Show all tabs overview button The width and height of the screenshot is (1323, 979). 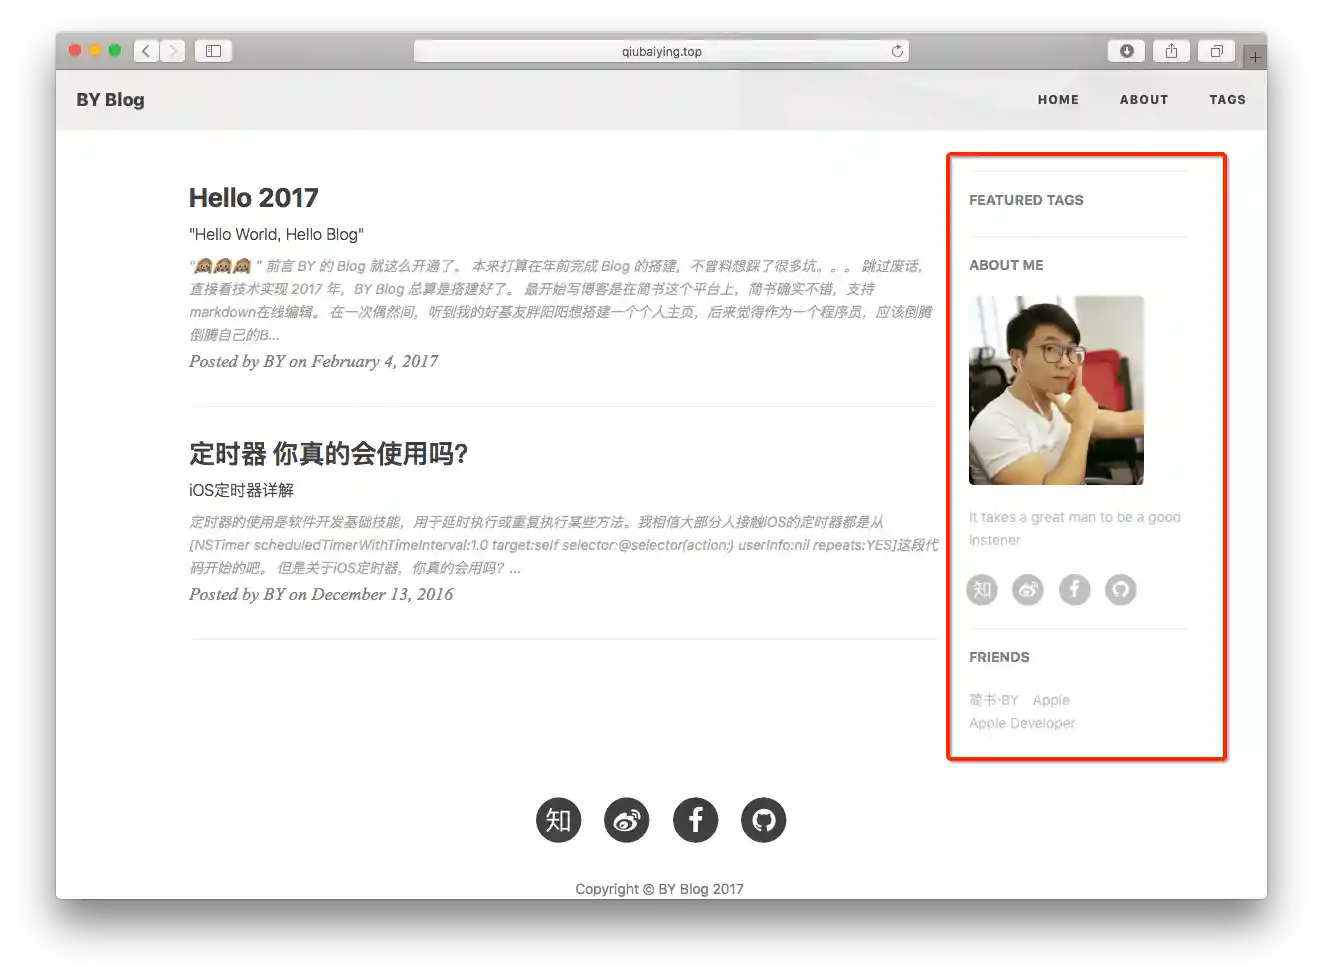[x=1216, y=51]
